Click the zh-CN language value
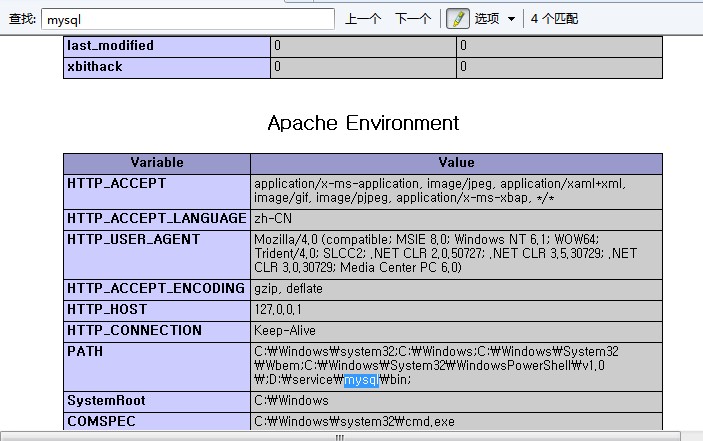 pyautogui.click(x=273, y=219)
